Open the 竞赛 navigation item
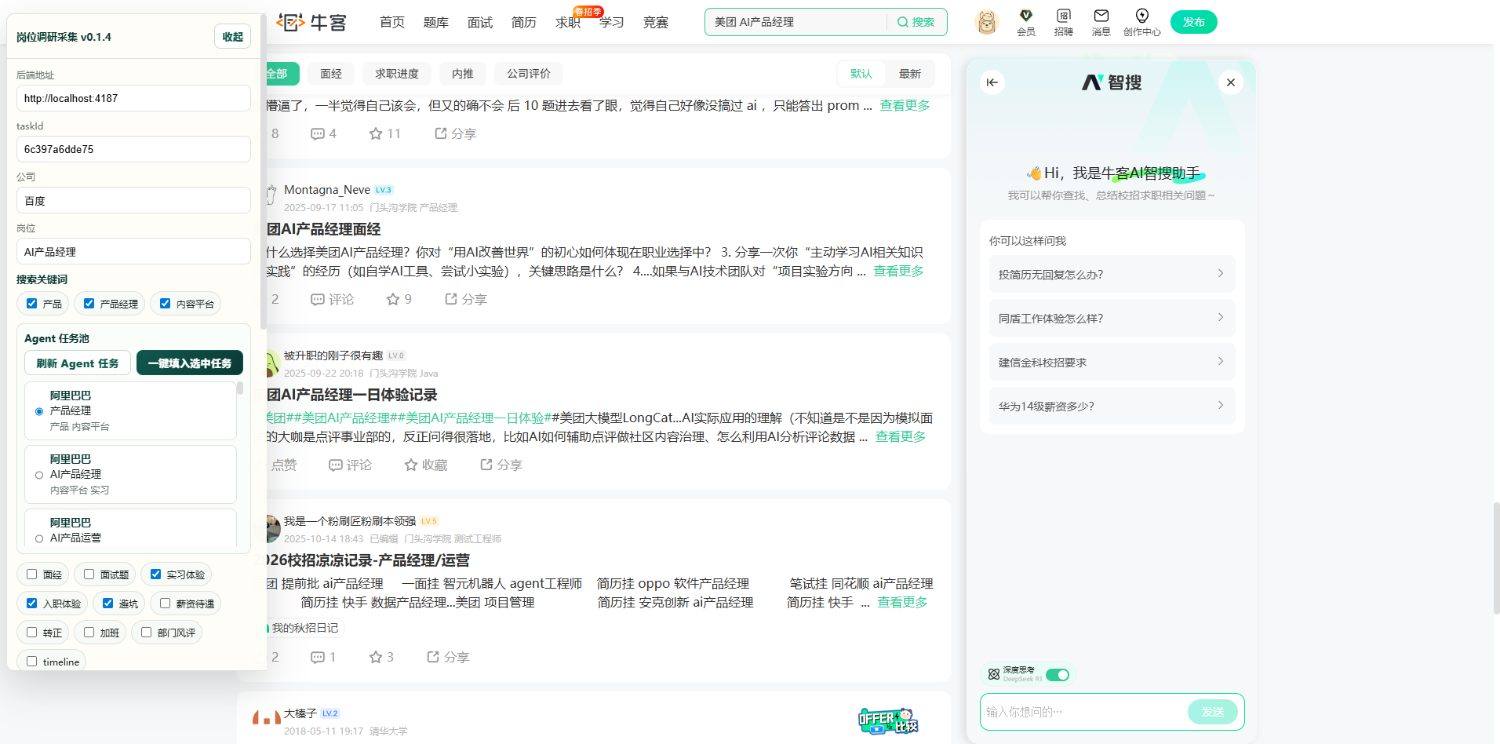This screenshot has height=744, width=1500. (656, 22)
